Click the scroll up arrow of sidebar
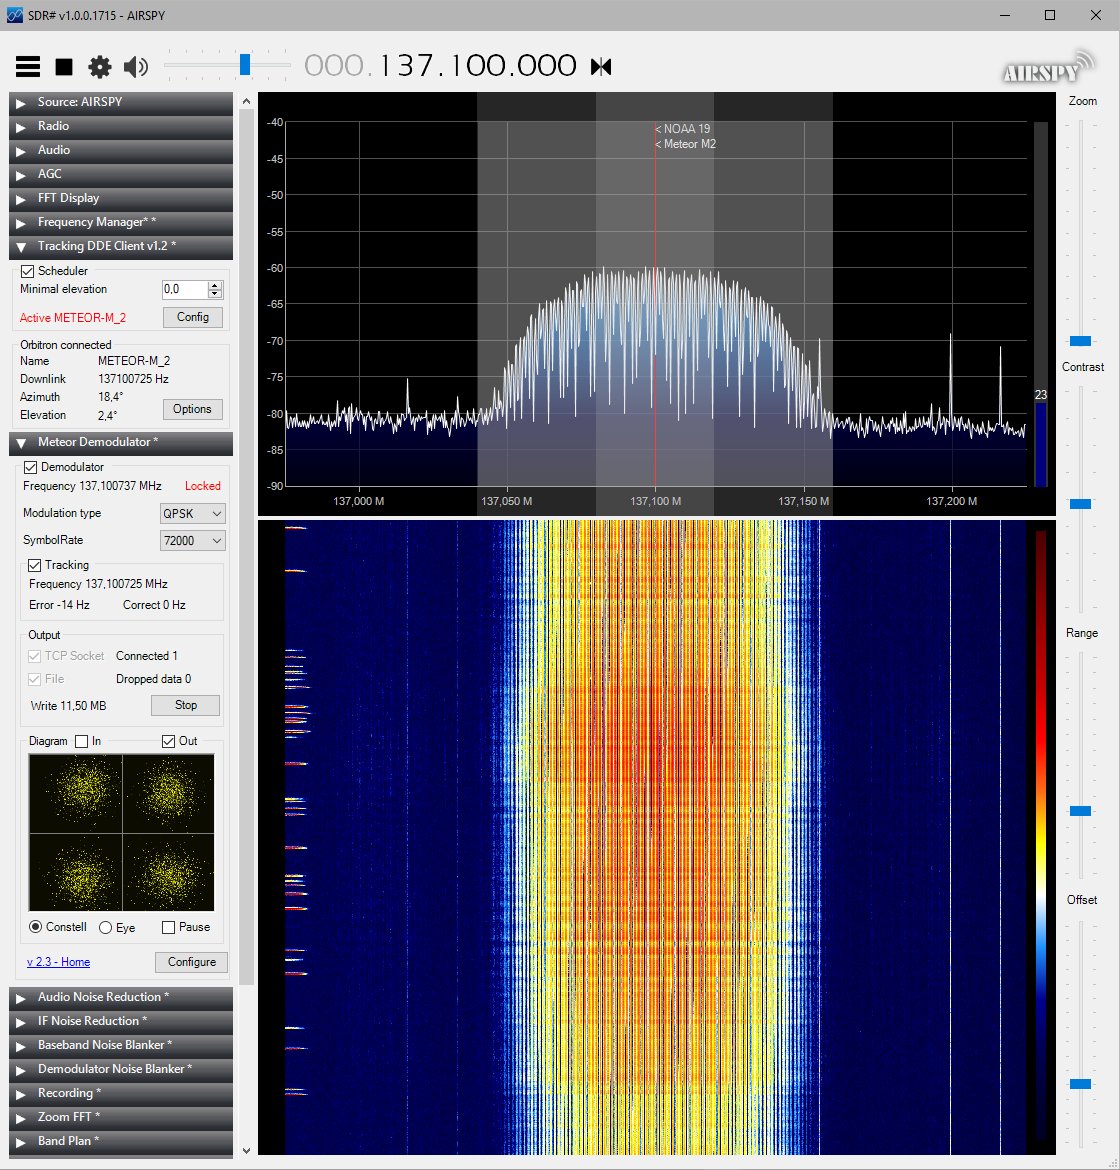 coord(247,101)
